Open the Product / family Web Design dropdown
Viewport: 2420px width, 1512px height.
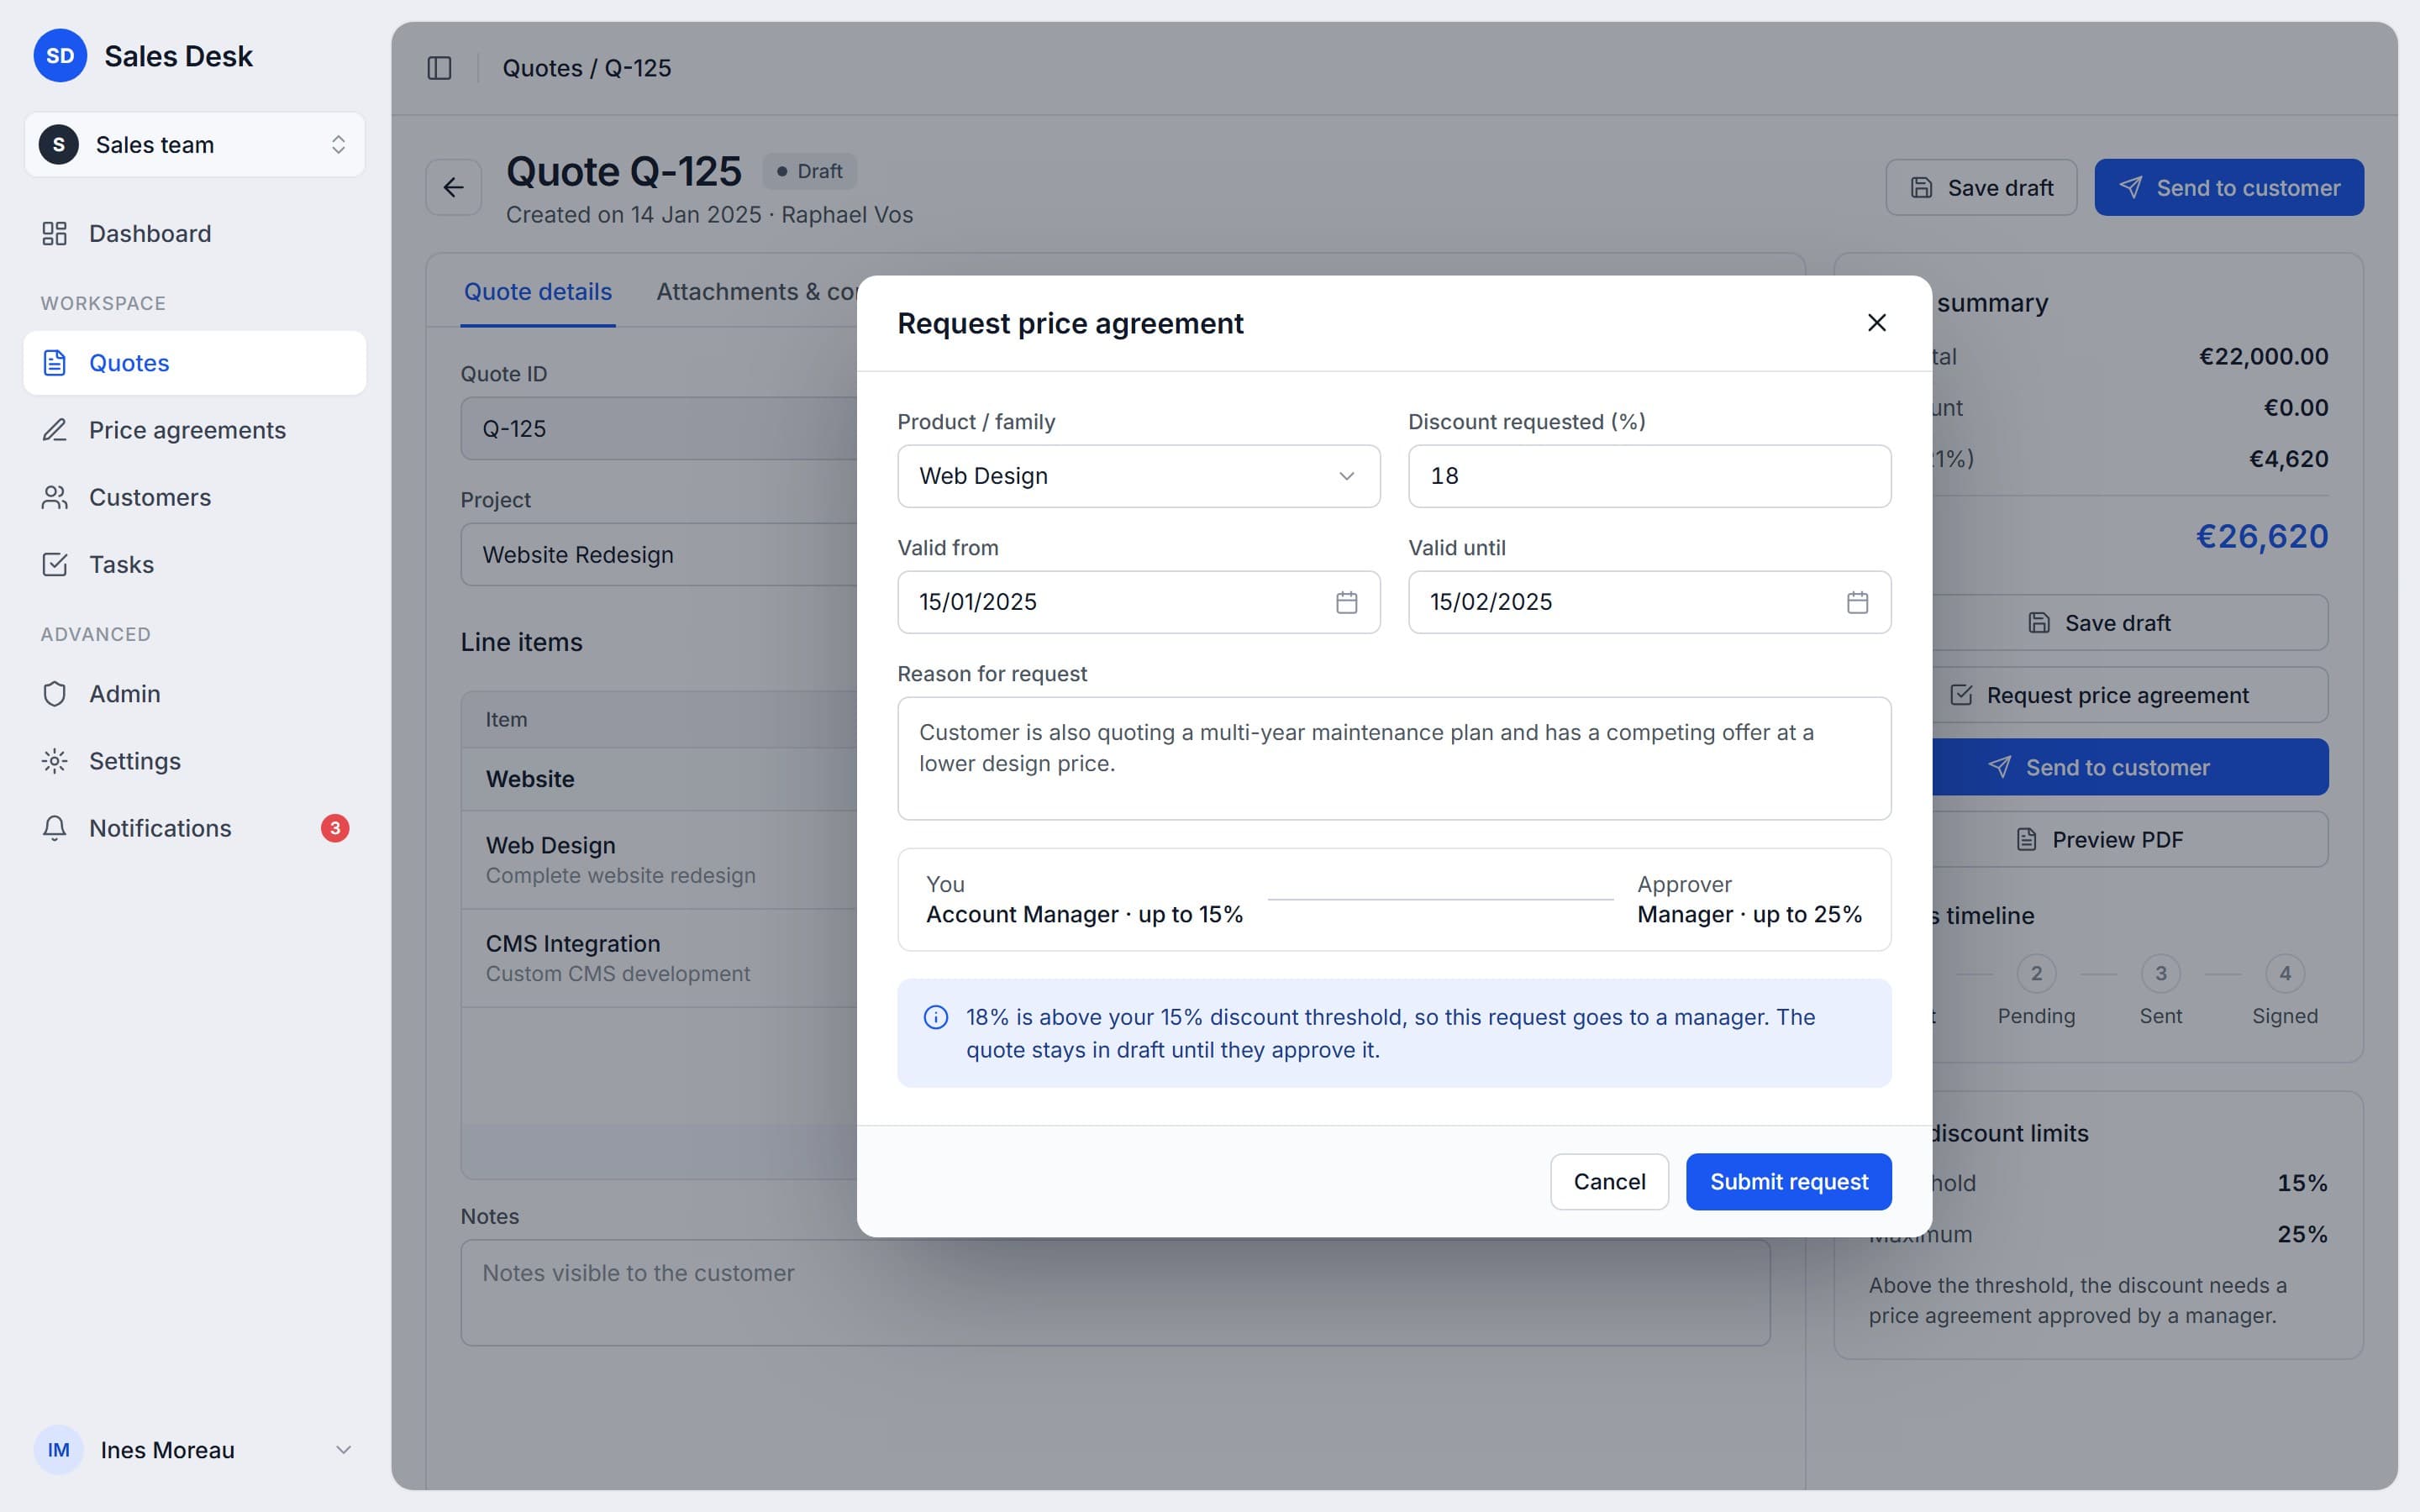(x=1138, y=476)
